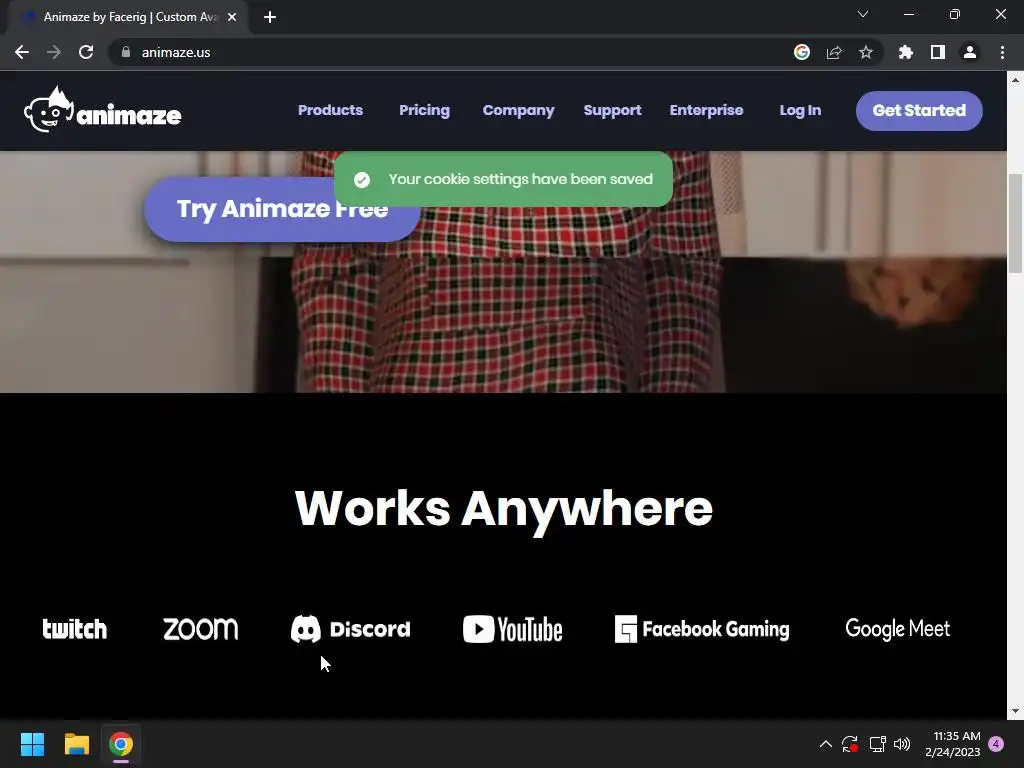
Task: Click the browser forward arrow
Action: [x=54, y=52]
